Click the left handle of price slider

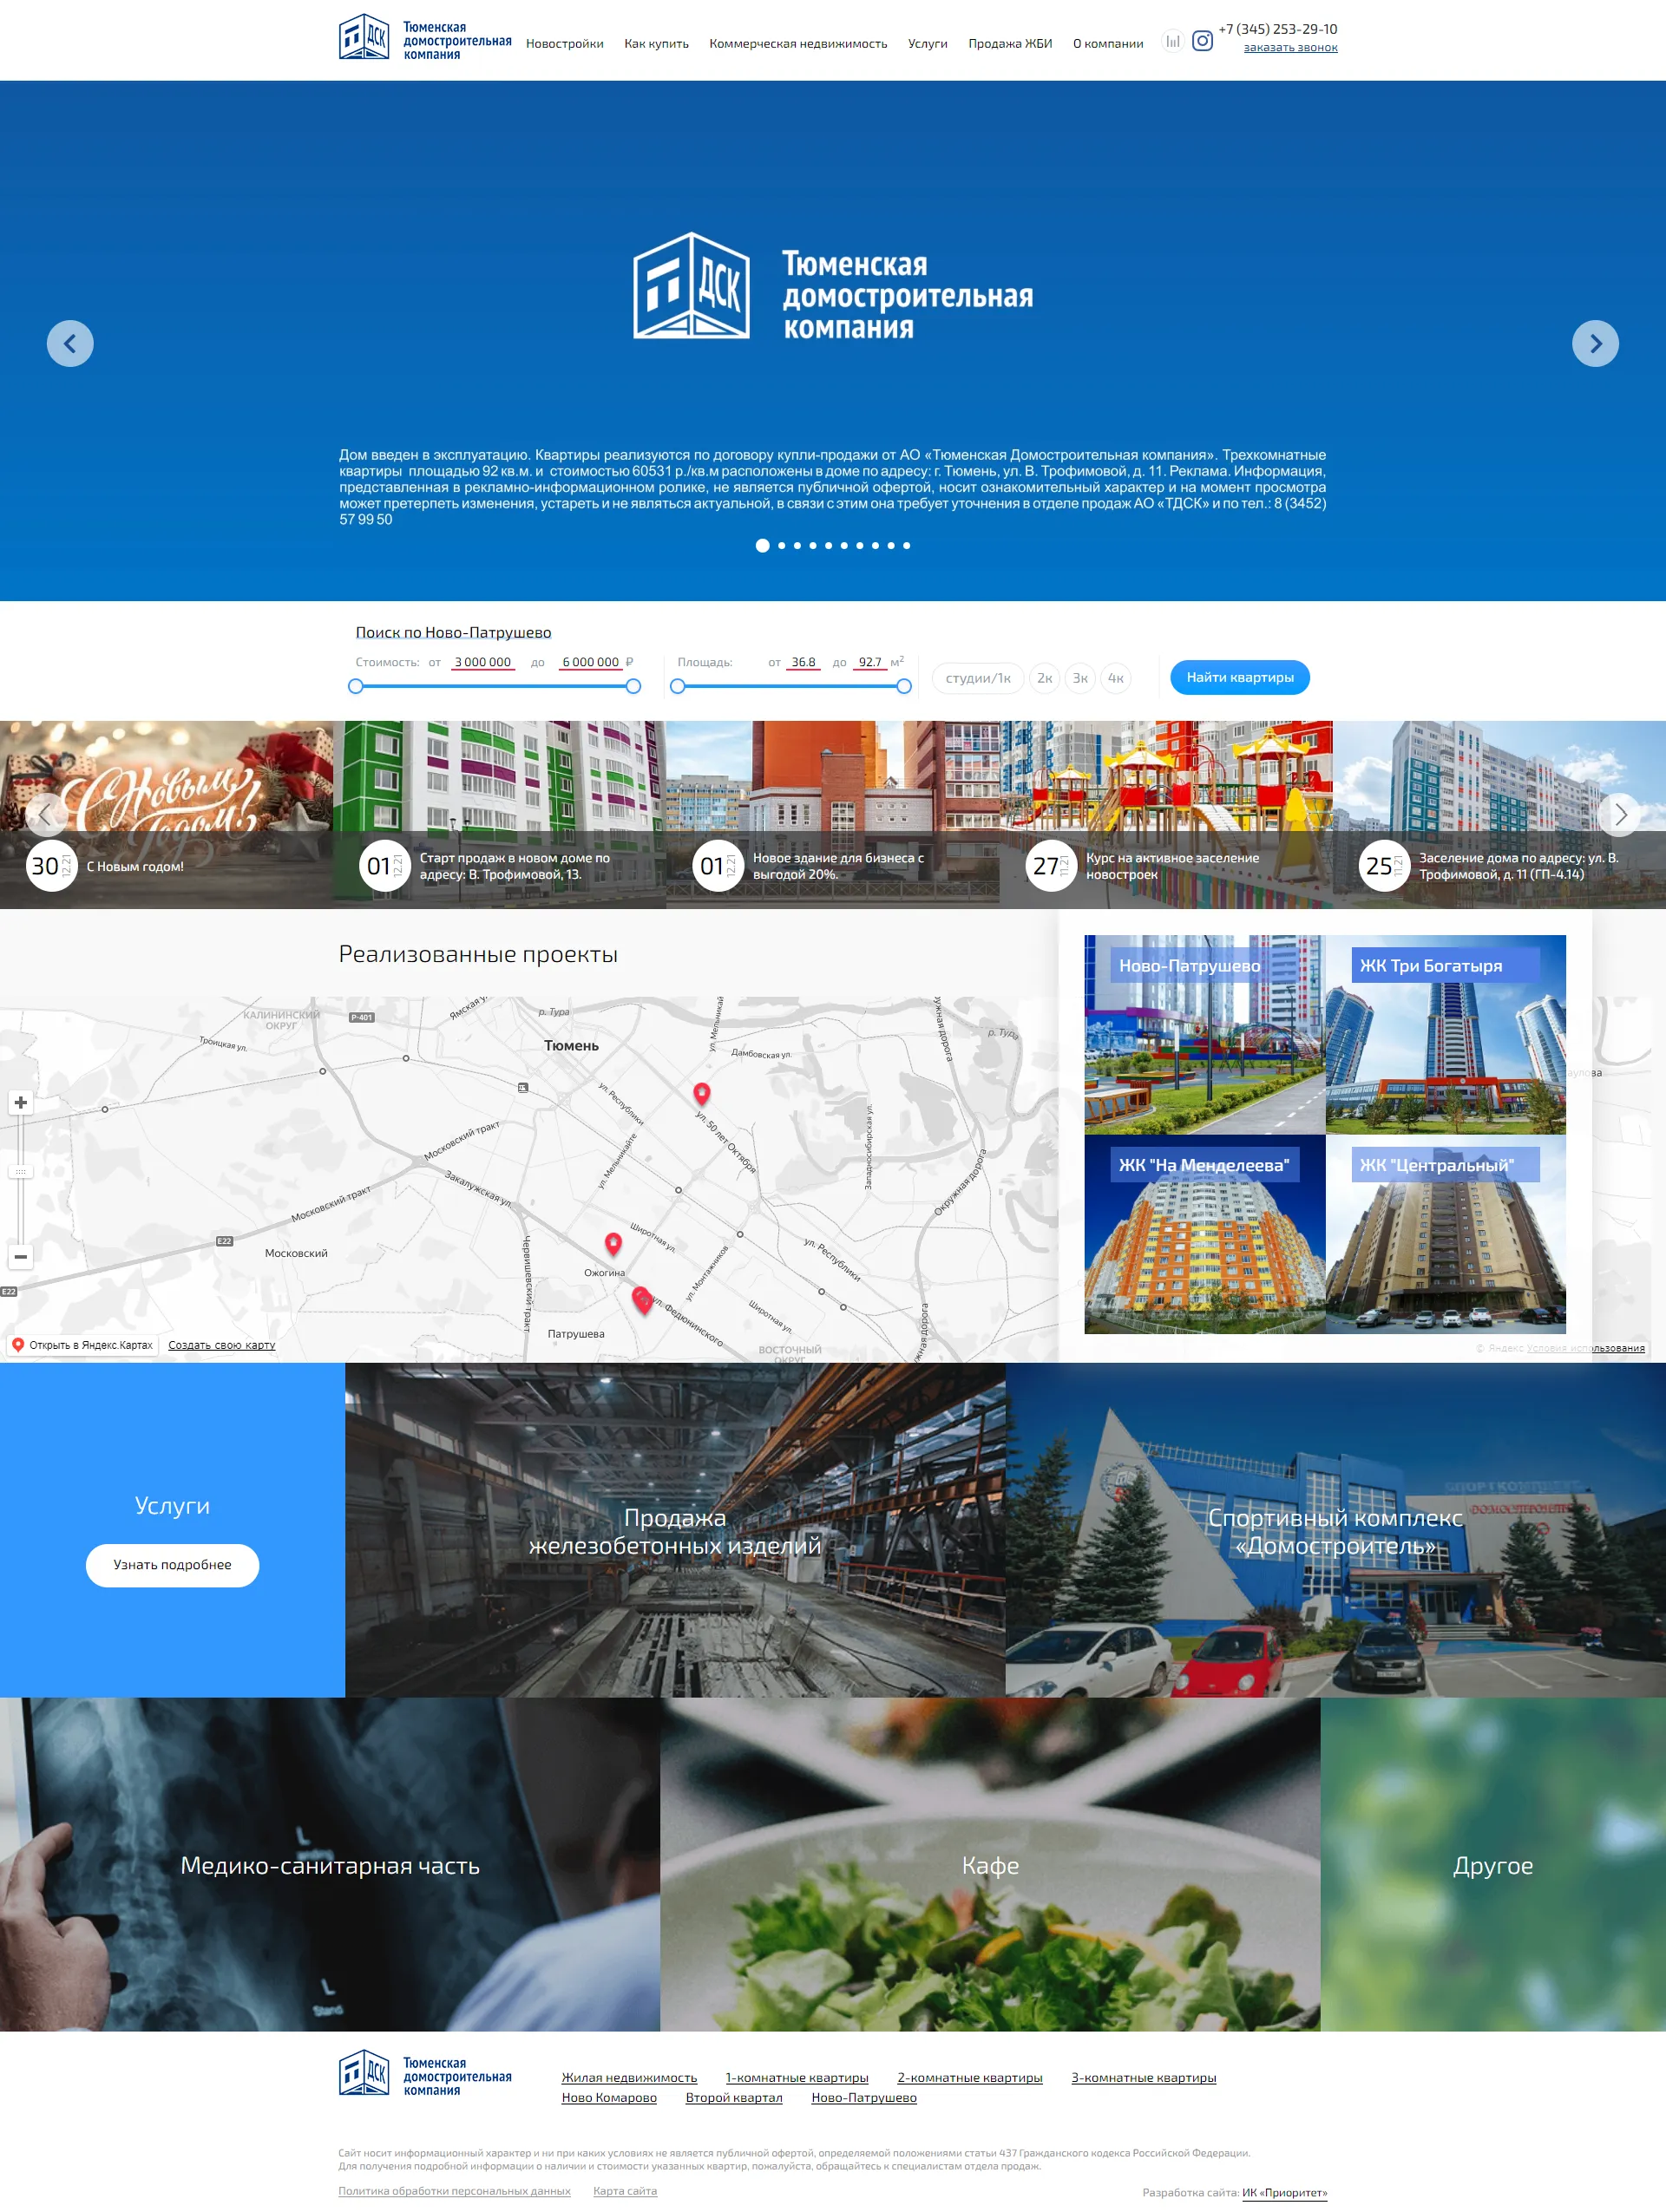pyautogui.click(x=356, y=686)
